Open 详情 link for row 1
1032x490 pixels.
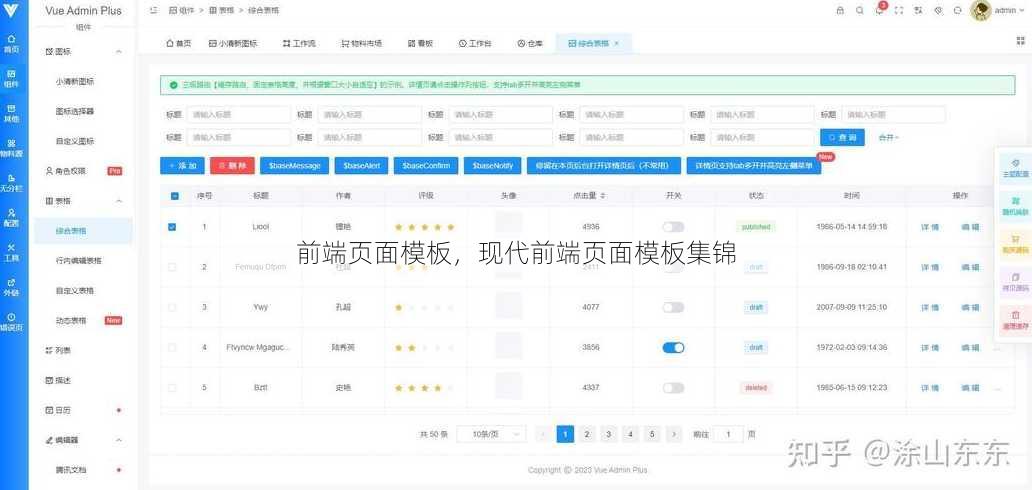(x=930, y=227)
